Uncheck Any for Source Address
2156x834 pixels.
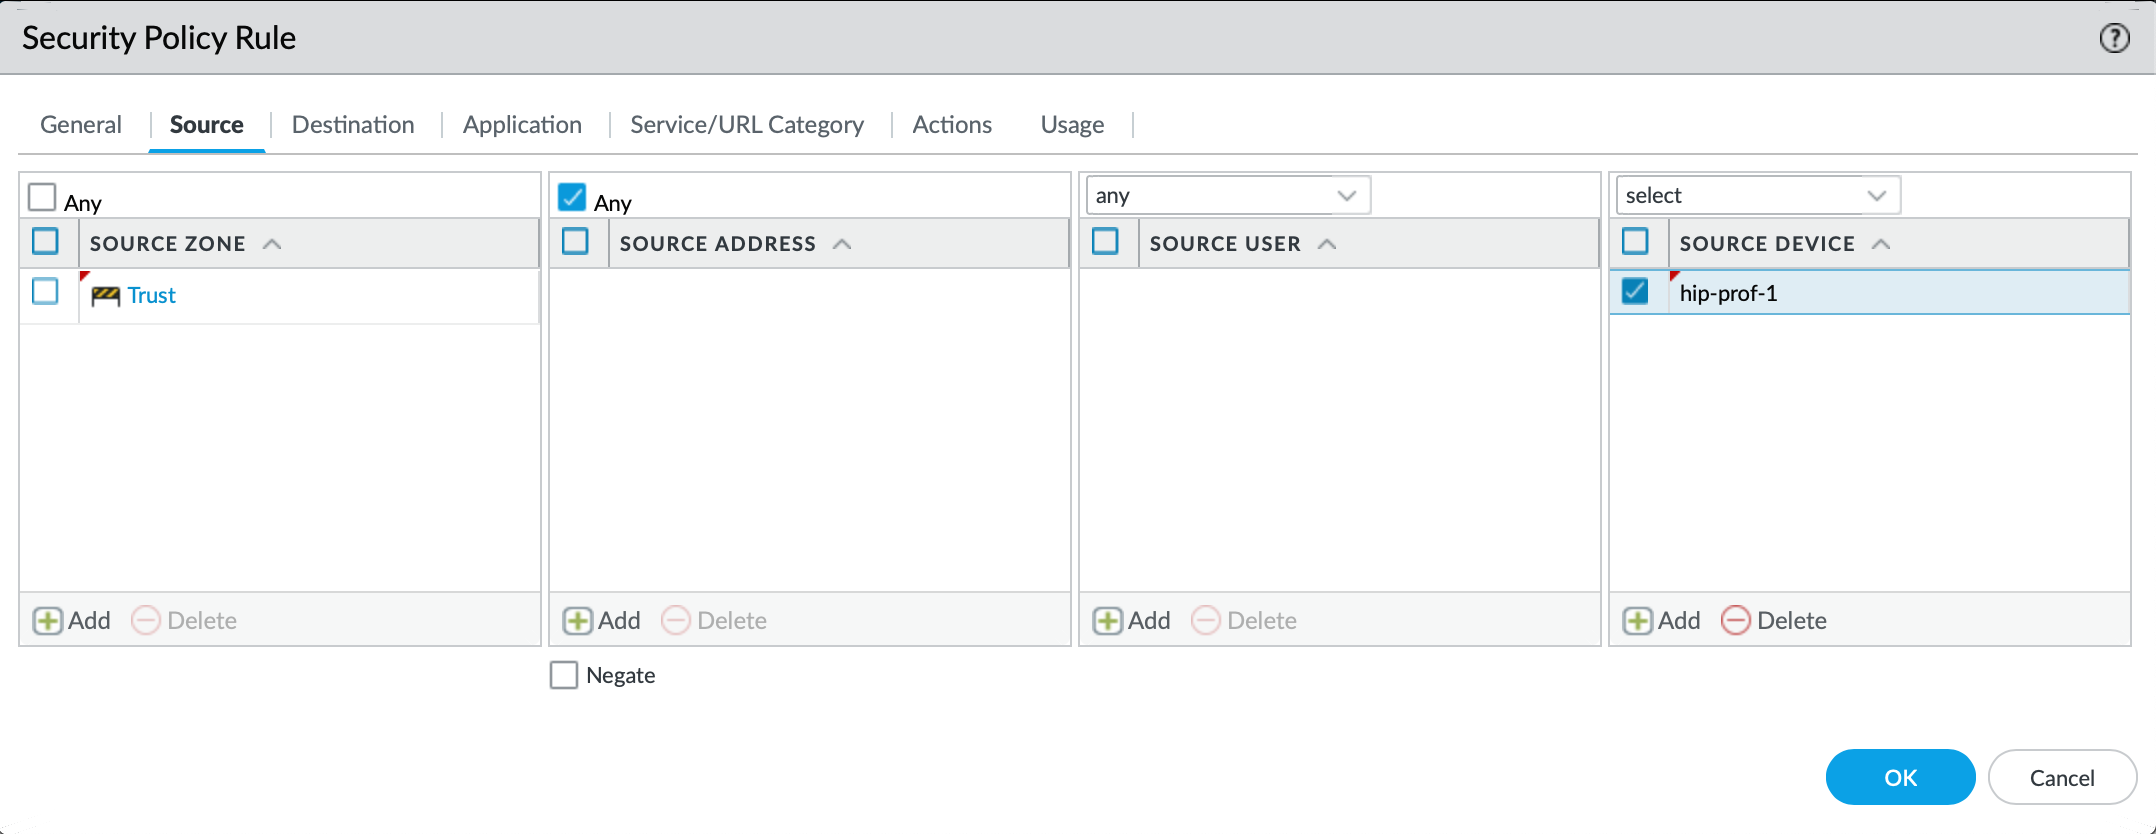tap(572, 197)
